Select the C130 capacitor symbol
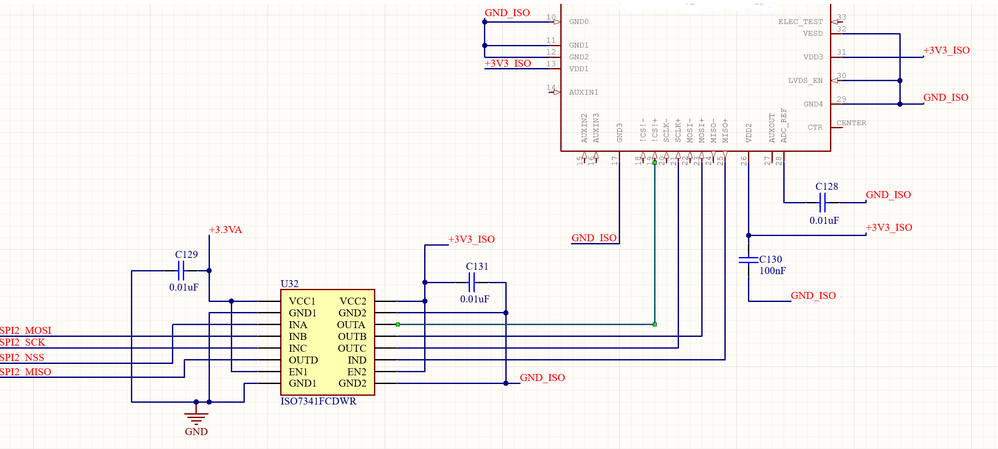998x449 pixels. [x=748, y=259]
